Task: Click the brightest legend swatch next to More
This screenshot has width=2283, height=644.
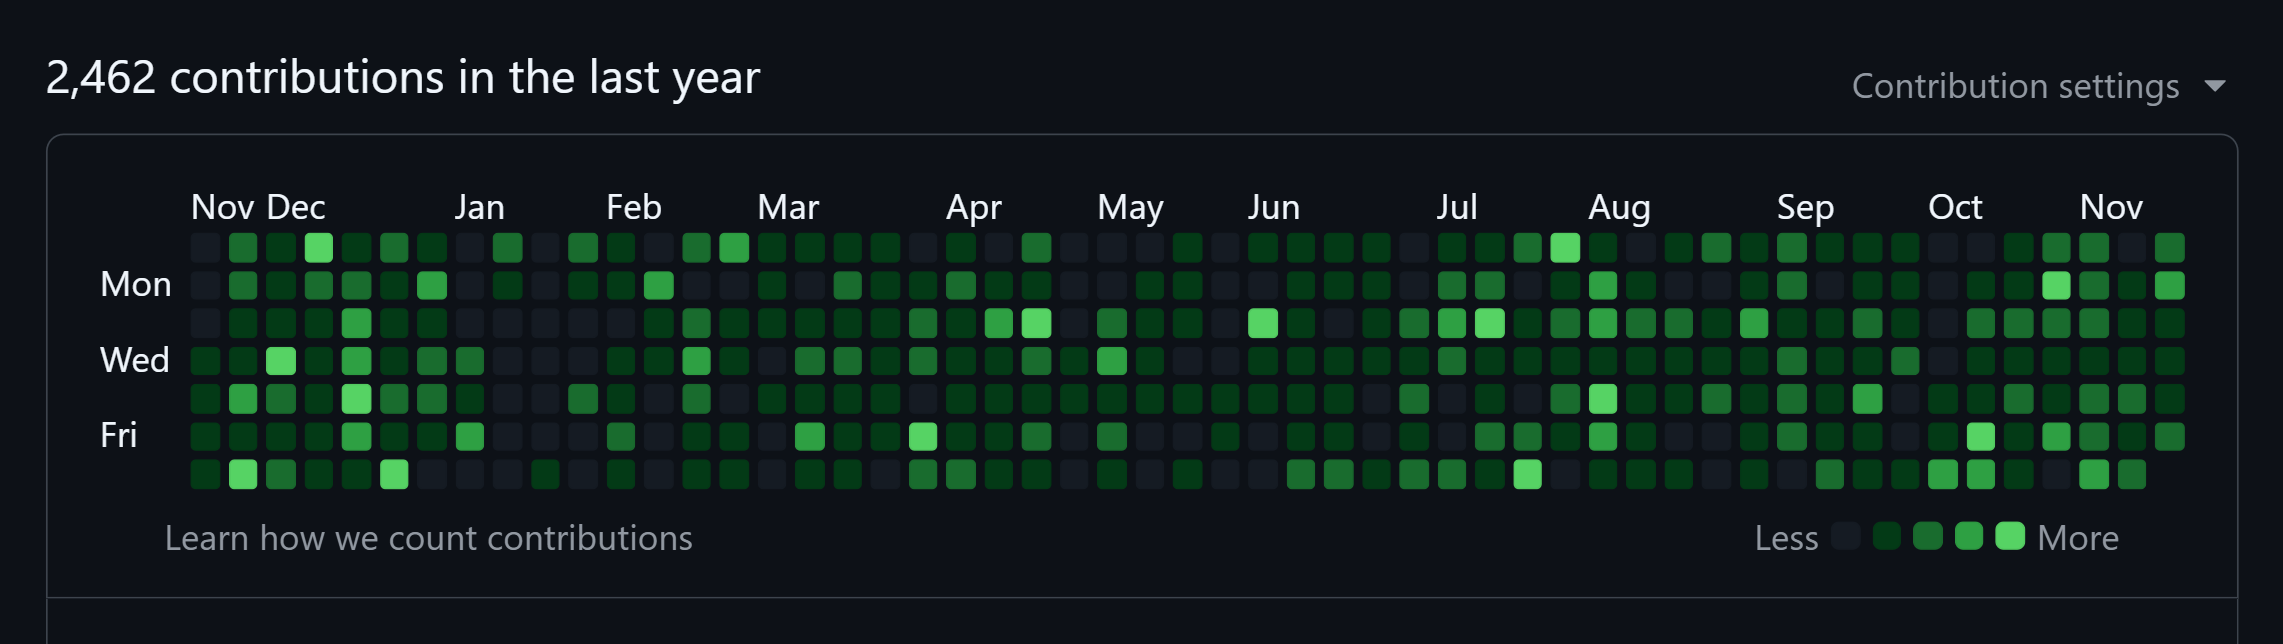Action: tap(2010, 536)
